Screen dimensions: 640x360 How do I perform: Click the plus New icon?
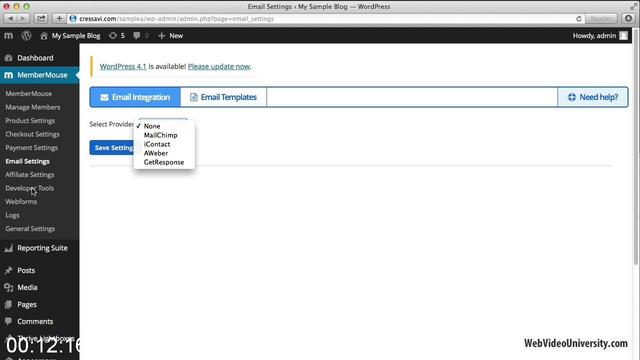click(161, 36)
